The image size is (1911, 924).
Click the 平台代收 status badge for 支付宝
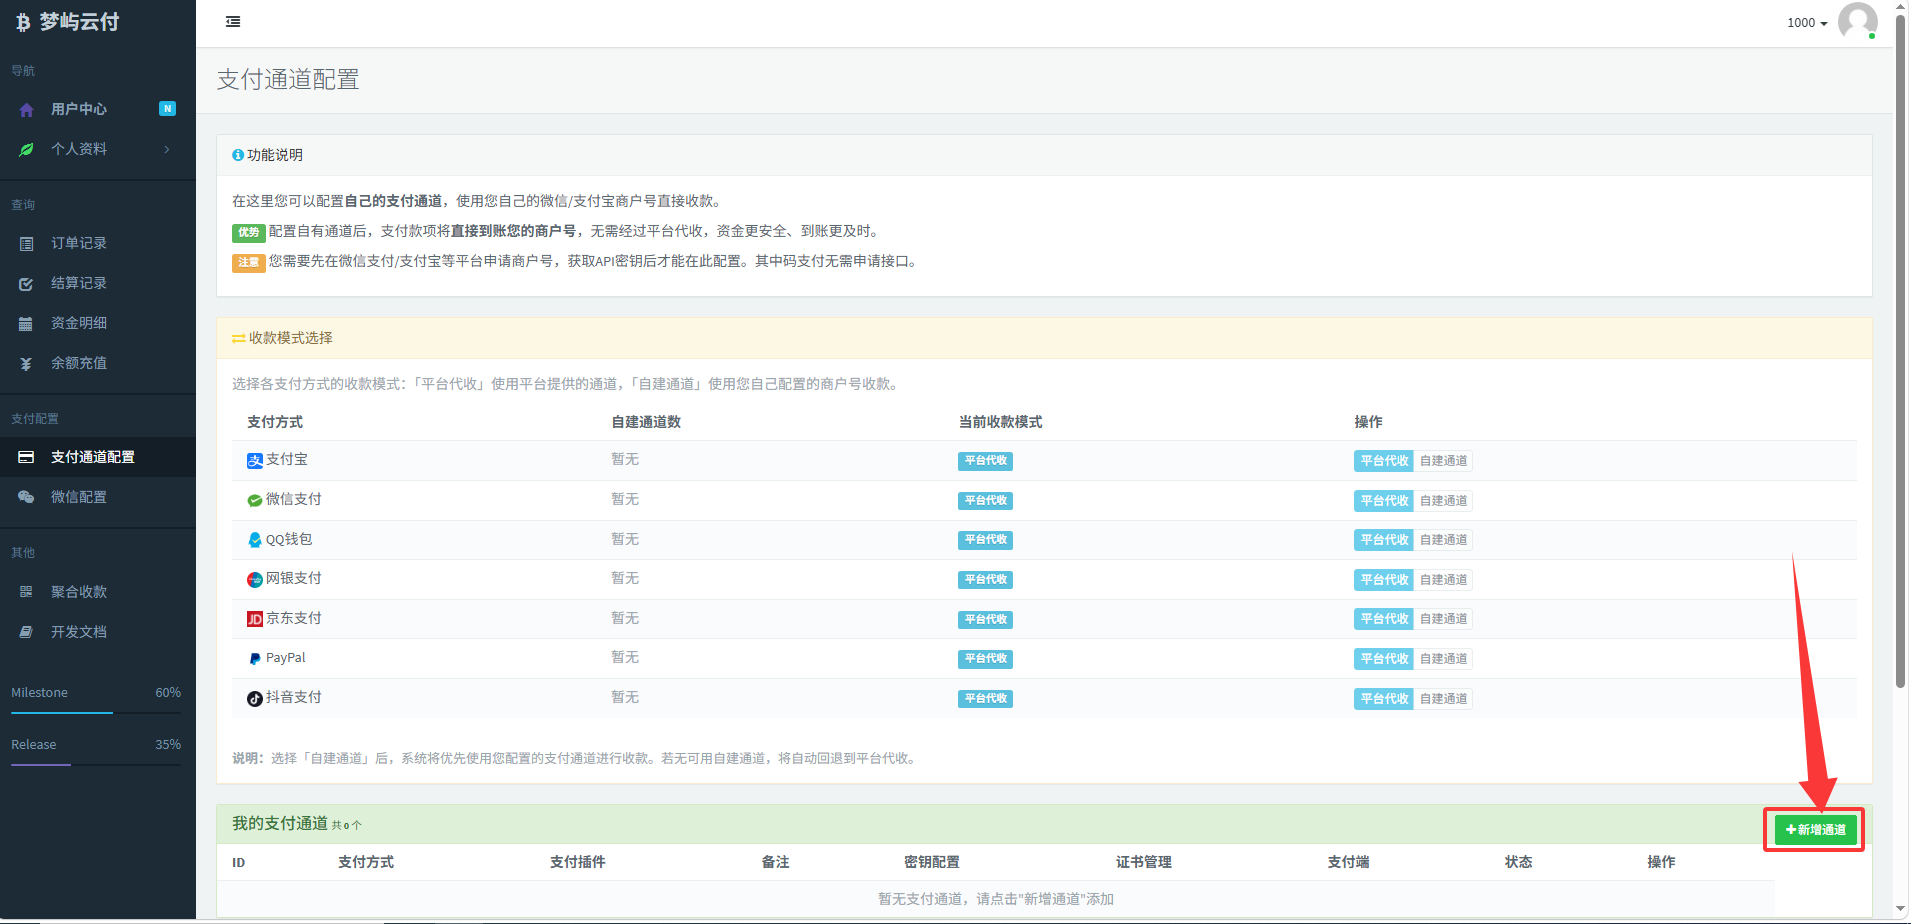point(985,461)
